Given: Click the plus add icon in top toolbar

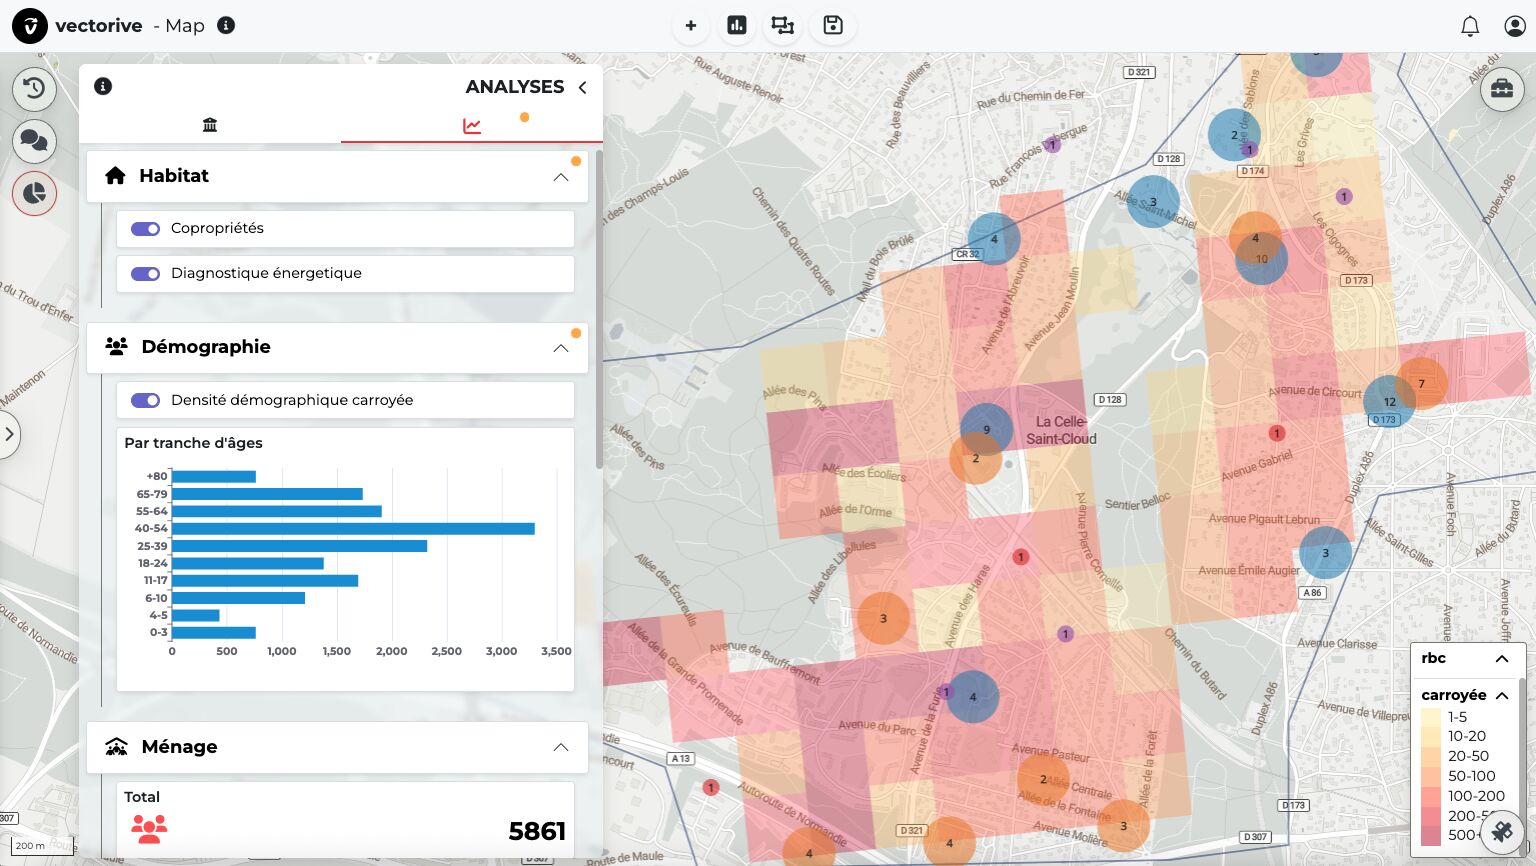Looking at the screenshot, I should (x=691, y=26).
